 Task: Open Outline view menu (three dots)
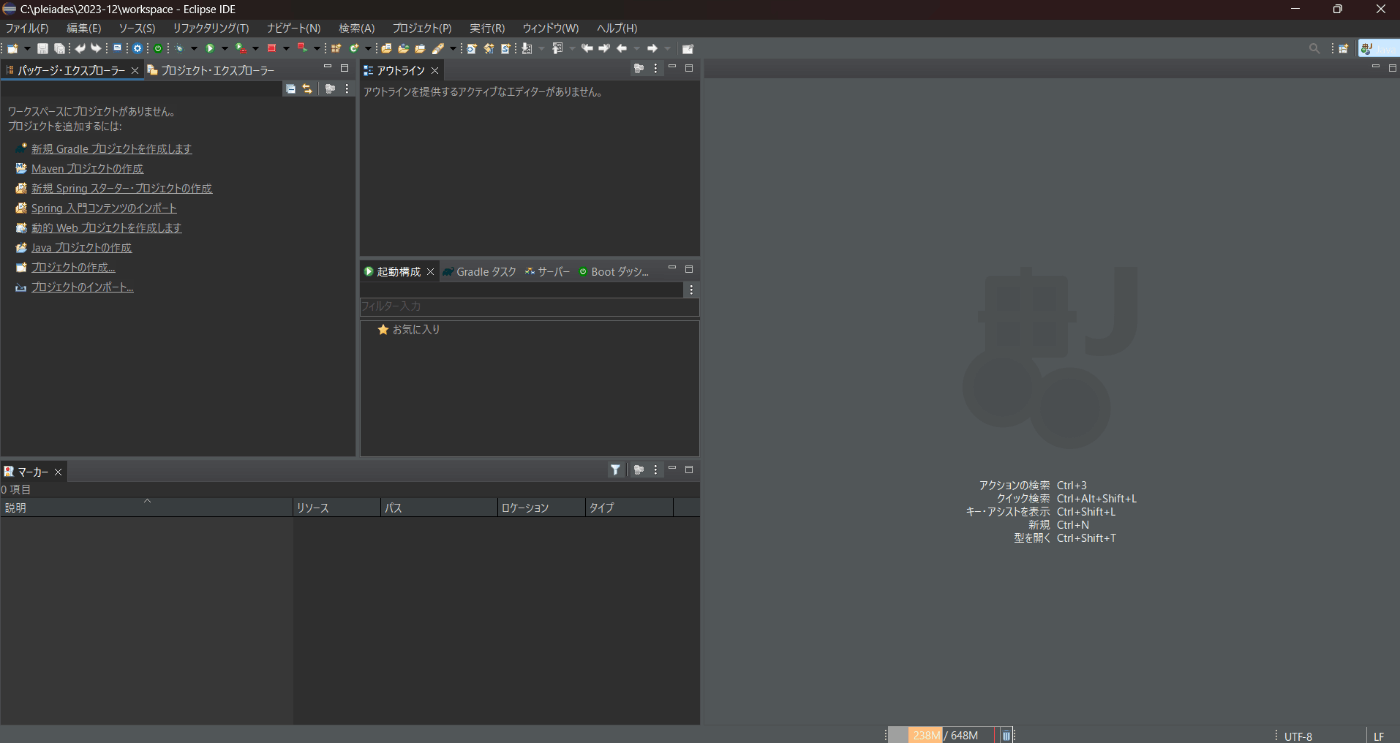click(656, 69)
